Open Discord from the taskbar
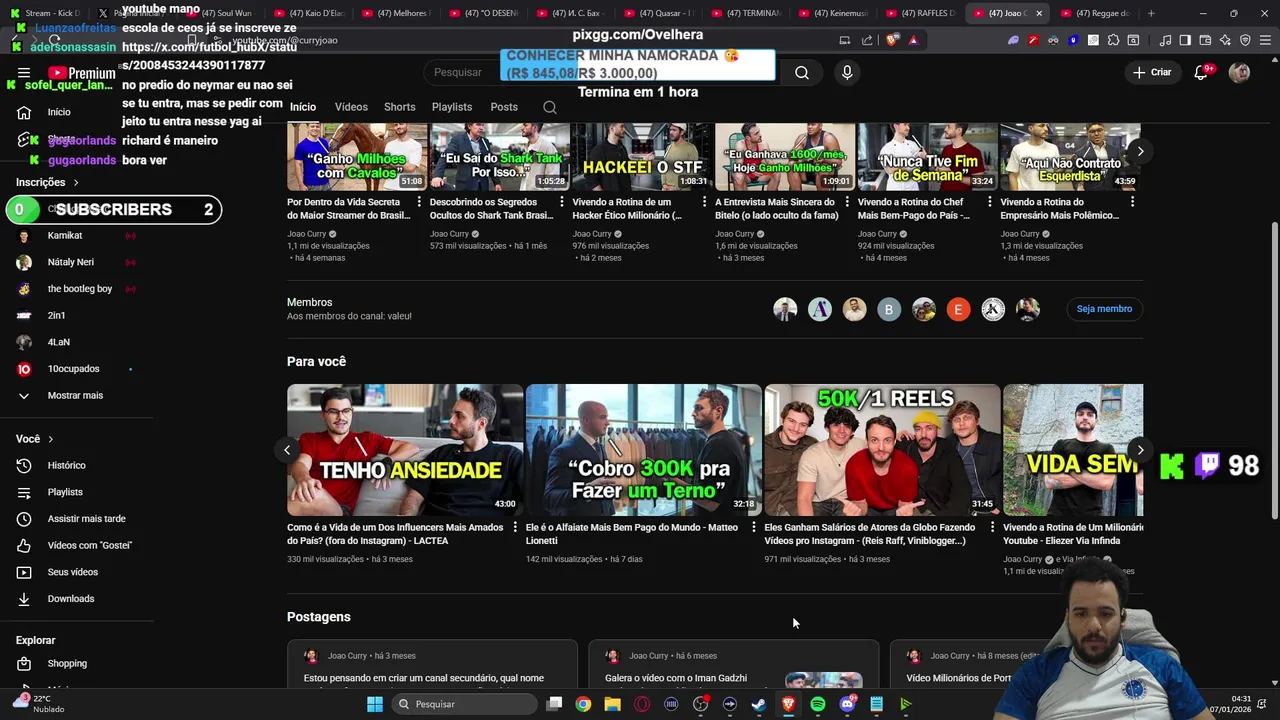The image size is (1280, 720). (847, 704)
